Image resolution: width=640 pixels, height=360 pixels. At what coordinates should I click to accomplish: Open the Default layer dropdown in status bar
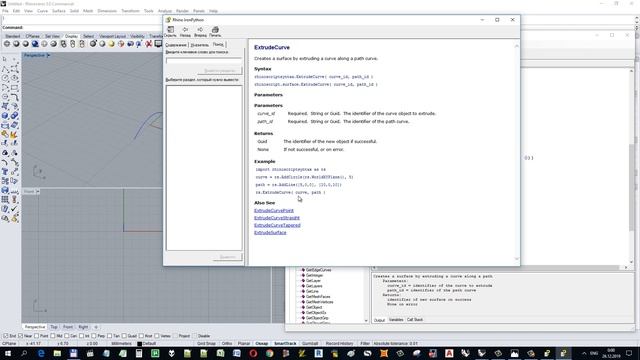pos(149,344)
